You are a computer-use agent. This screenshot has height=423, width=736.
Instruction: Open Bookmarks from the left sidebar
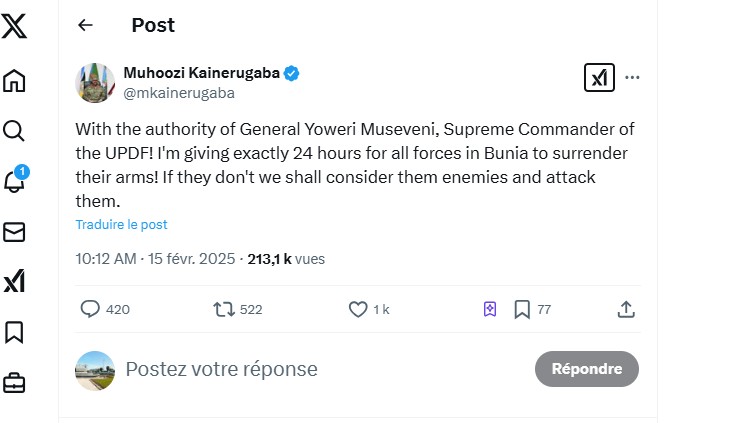click(x=14, y=332)
